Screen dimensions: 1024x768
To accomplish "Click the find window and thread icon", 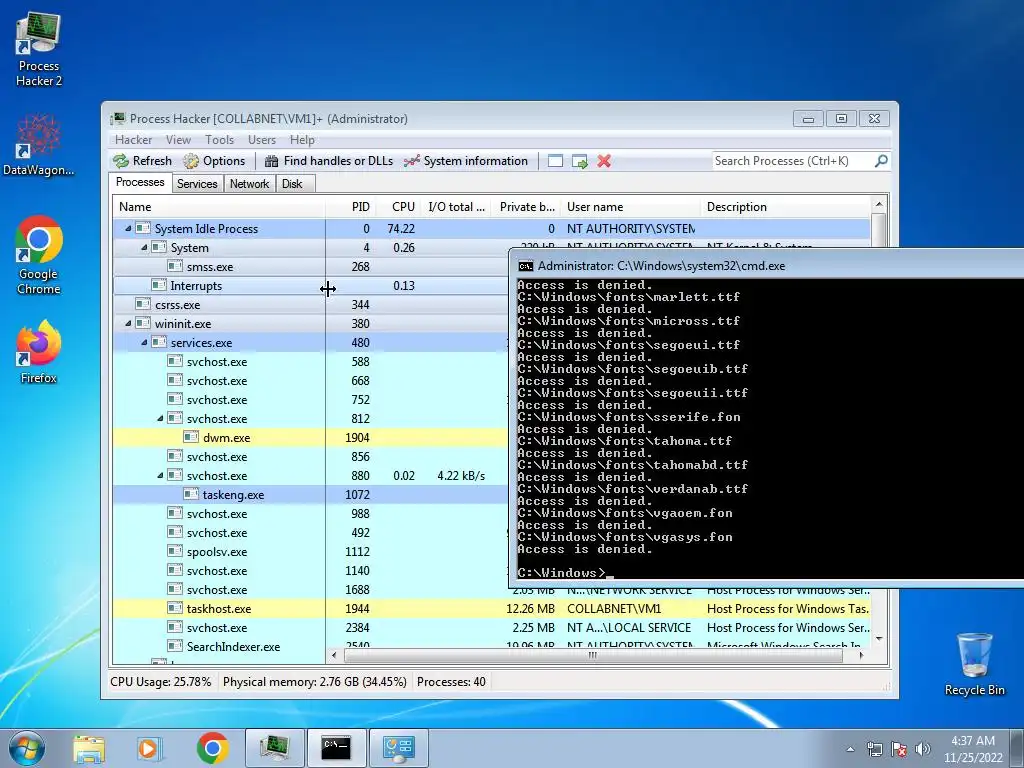I will click(x=579, y=161).
